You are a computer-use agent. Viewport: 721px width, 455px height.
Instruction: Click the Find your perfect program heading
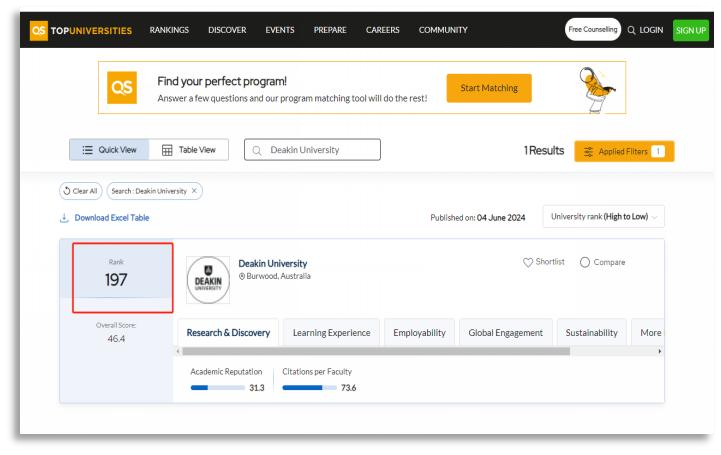(x=222, y=81)
